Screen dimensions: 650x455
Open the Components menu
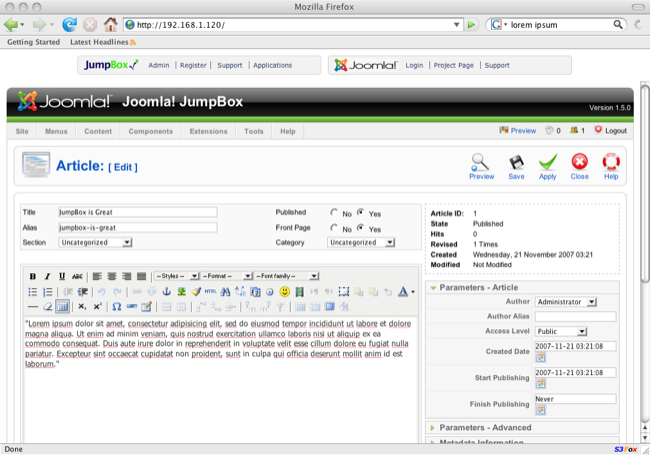pyautogui.click(x=150, y=131)
